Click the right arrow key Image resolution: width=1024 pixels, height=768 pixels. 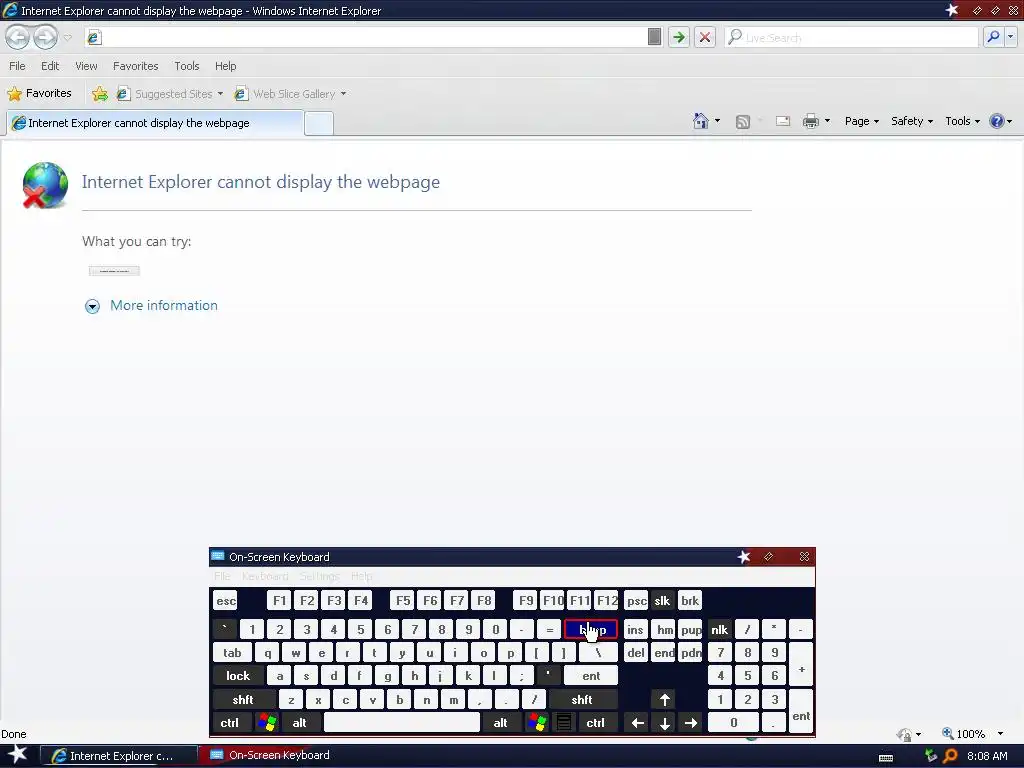[690, 723]
